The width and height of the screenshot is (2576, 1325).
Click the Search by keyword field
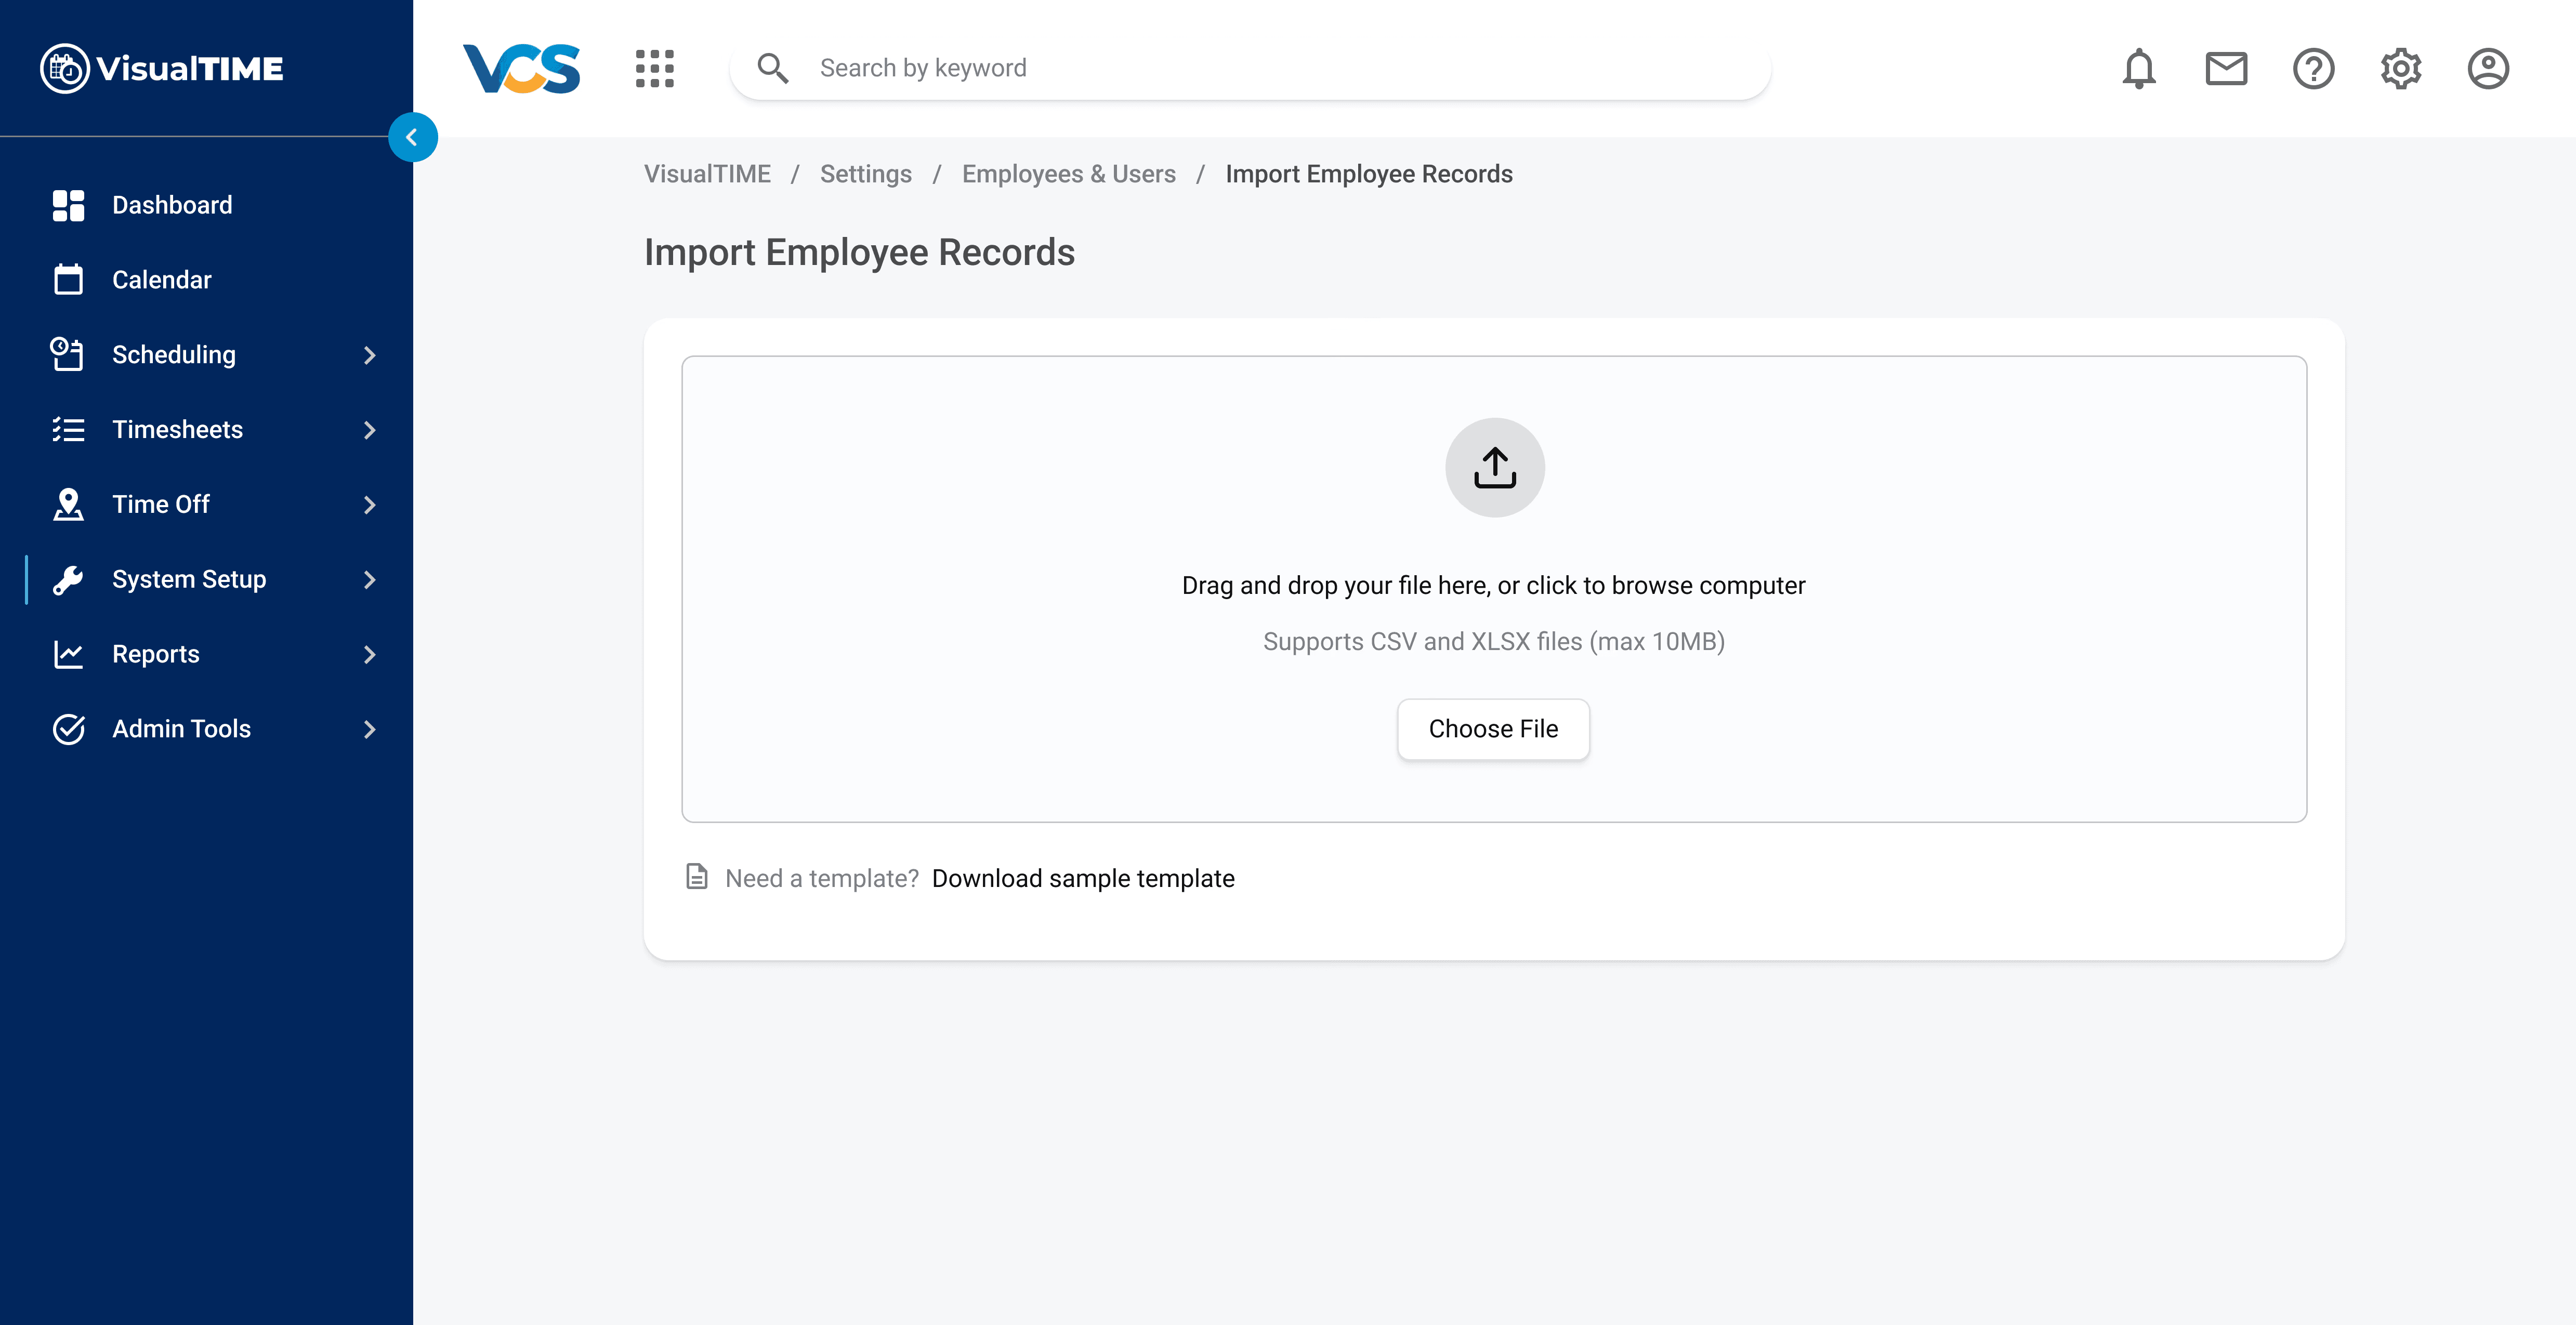coord(1280,68)
